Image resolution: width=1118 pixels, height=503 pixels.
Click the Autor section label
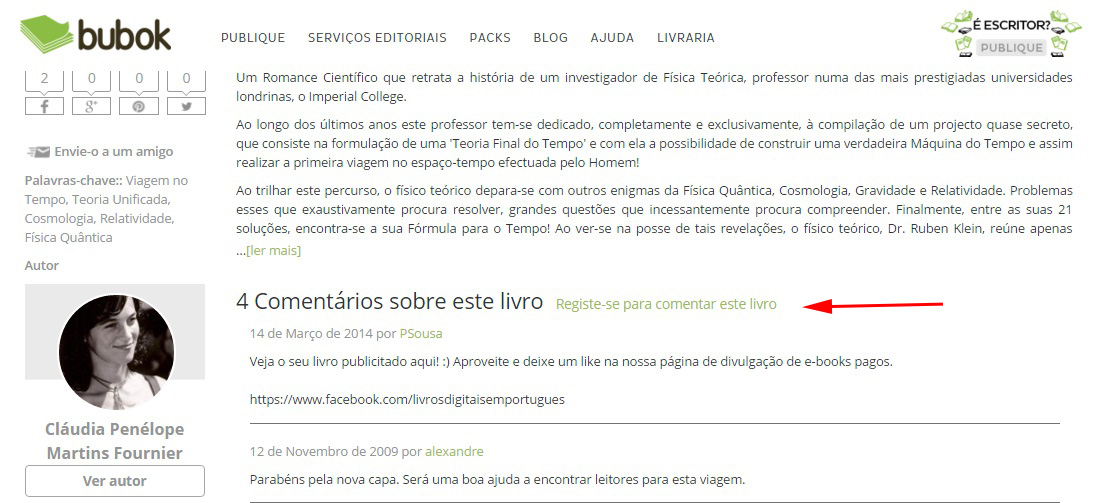(41, 265)
